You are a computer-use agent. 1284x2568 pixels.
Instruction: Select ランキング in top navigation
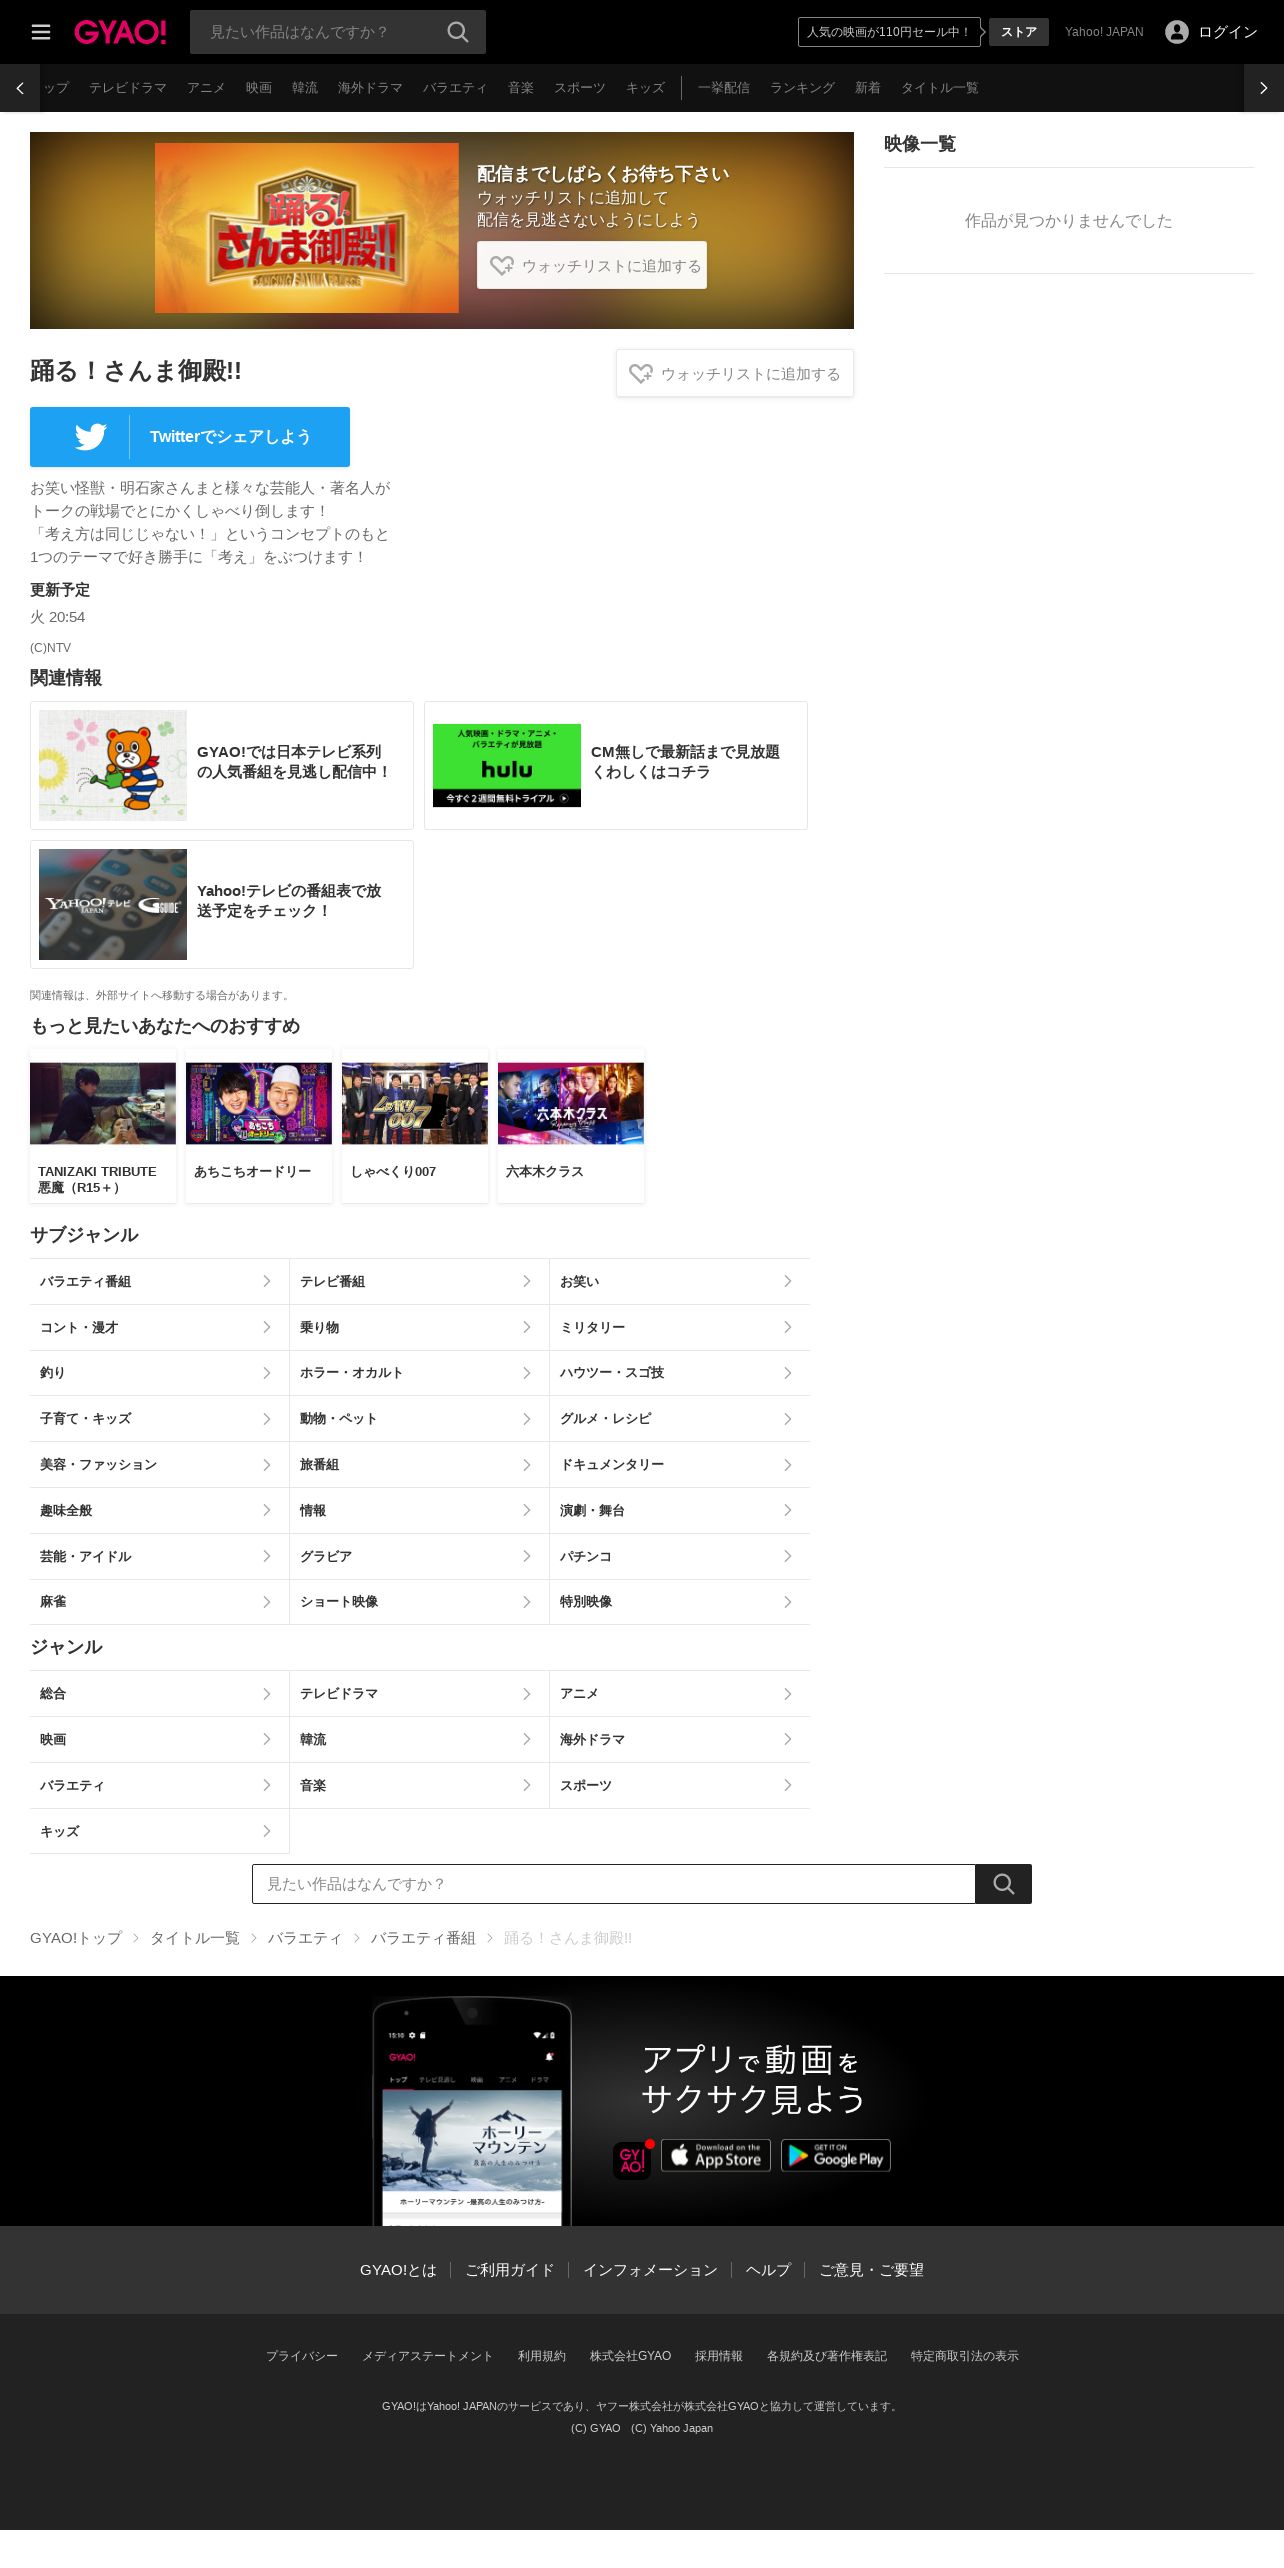[802, 88]
